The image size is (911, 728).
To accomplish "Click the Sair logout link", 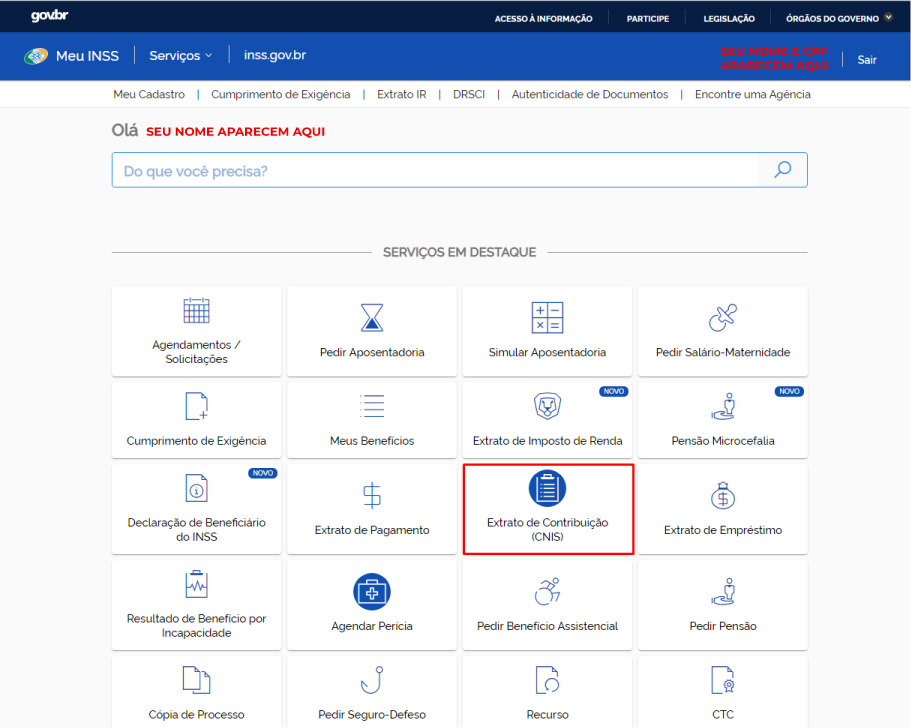I will [x=867, y=60].
